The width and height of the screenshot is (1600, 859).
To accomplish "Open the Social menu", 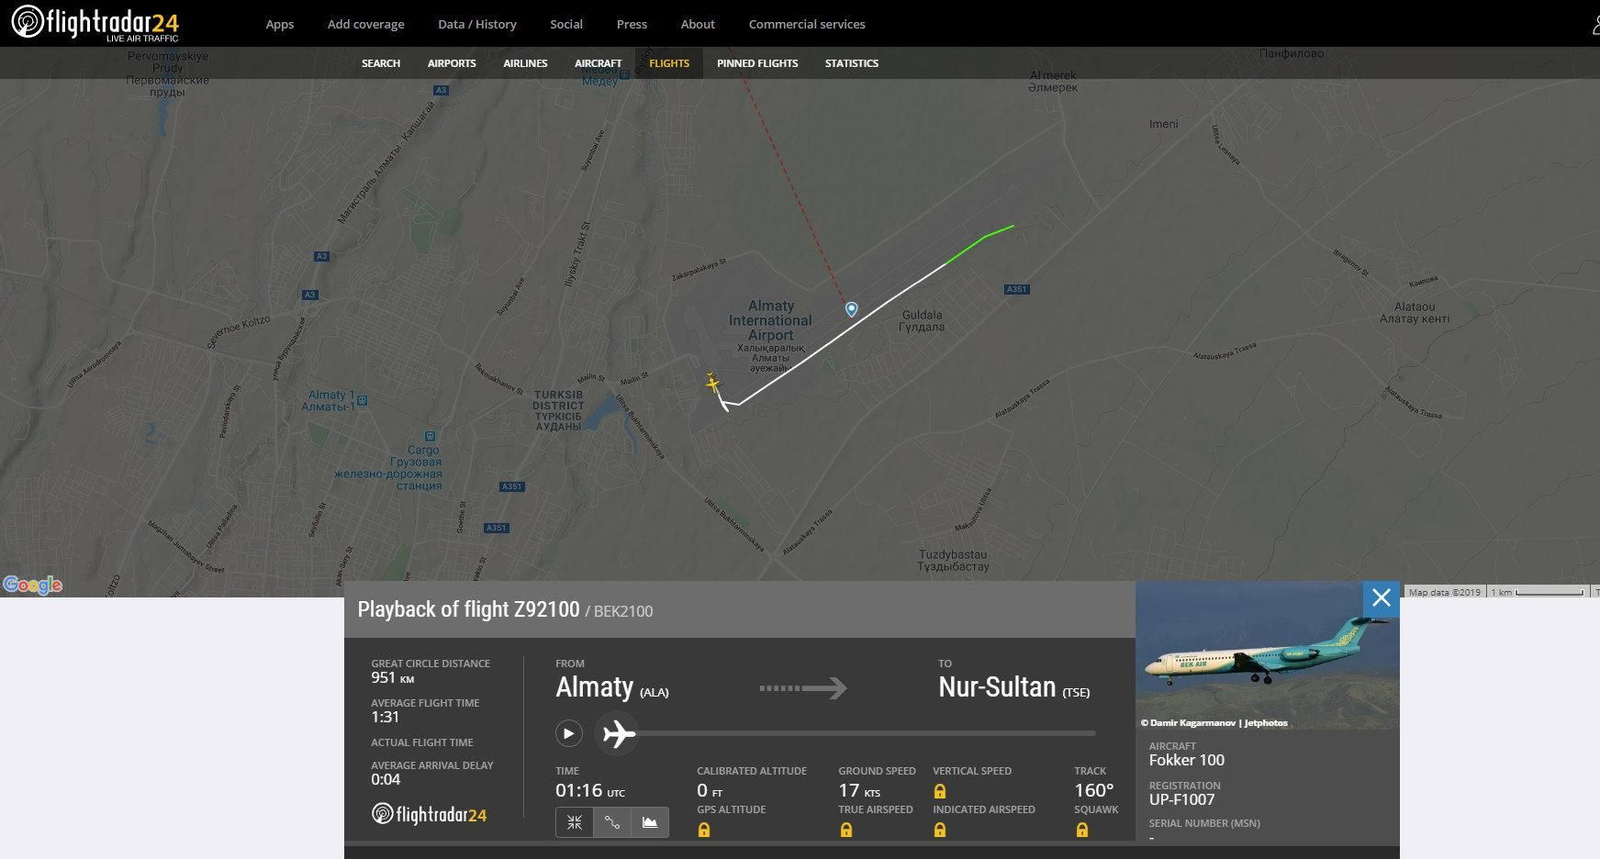I will pyautogui.click(x=566, y=24).
